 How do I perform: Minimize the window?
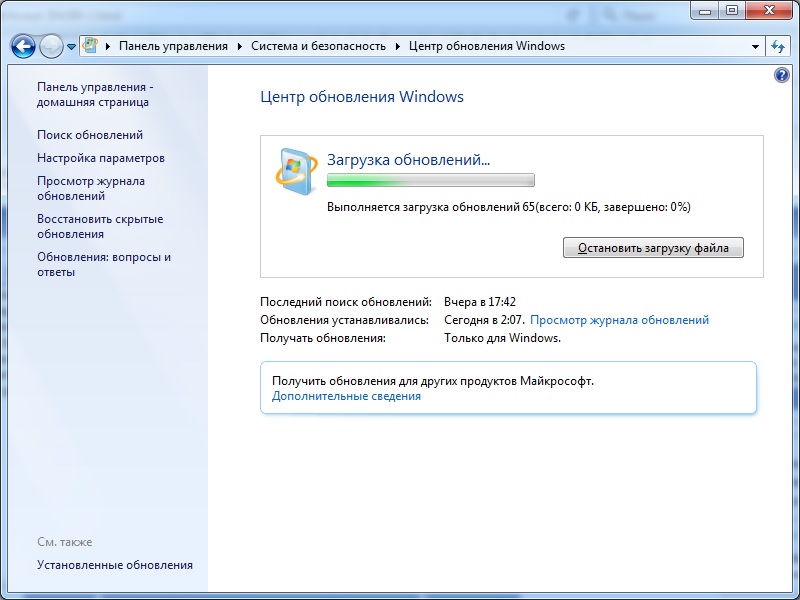pos(706,10)
